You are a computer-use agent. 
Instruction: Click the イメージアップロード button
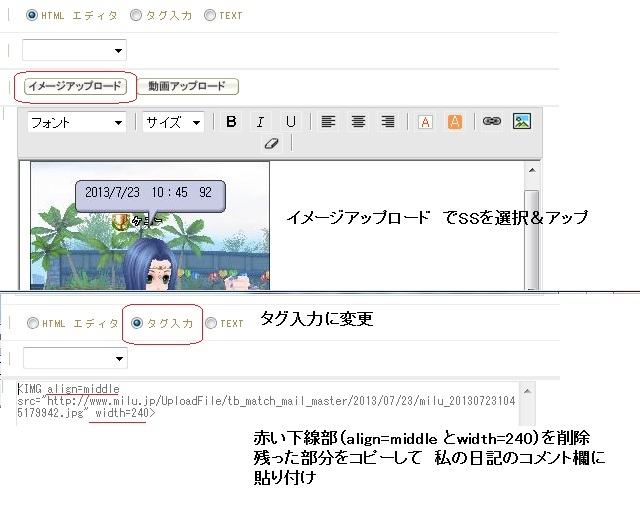(x=75, y=86)
